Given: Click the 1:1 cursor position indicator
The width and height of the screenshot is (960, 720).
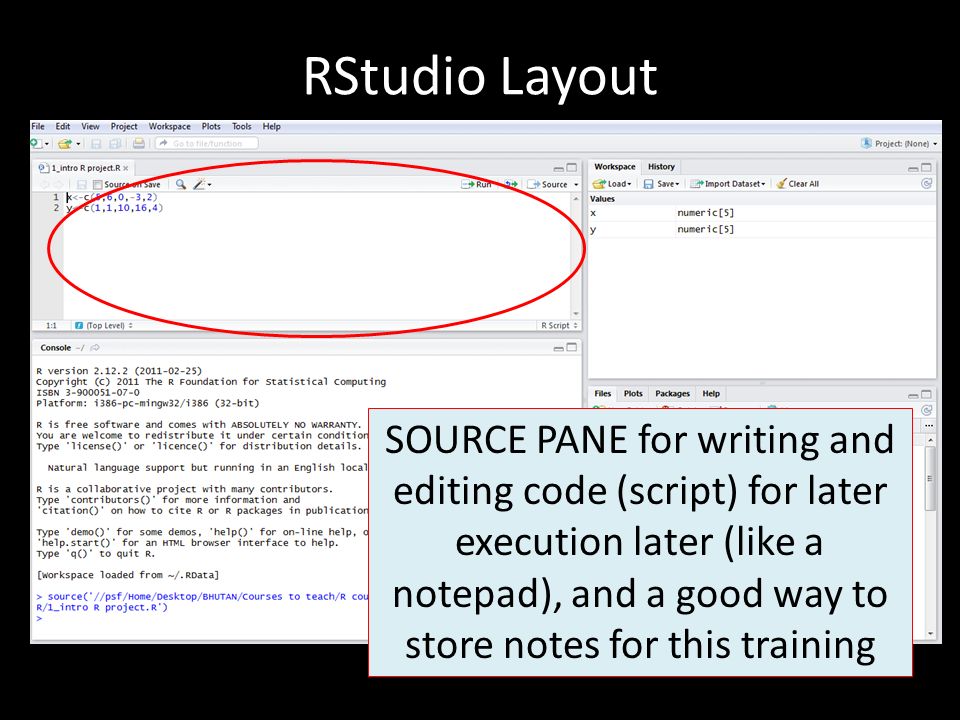Looking at the screenshot, I should click(51, 326).
